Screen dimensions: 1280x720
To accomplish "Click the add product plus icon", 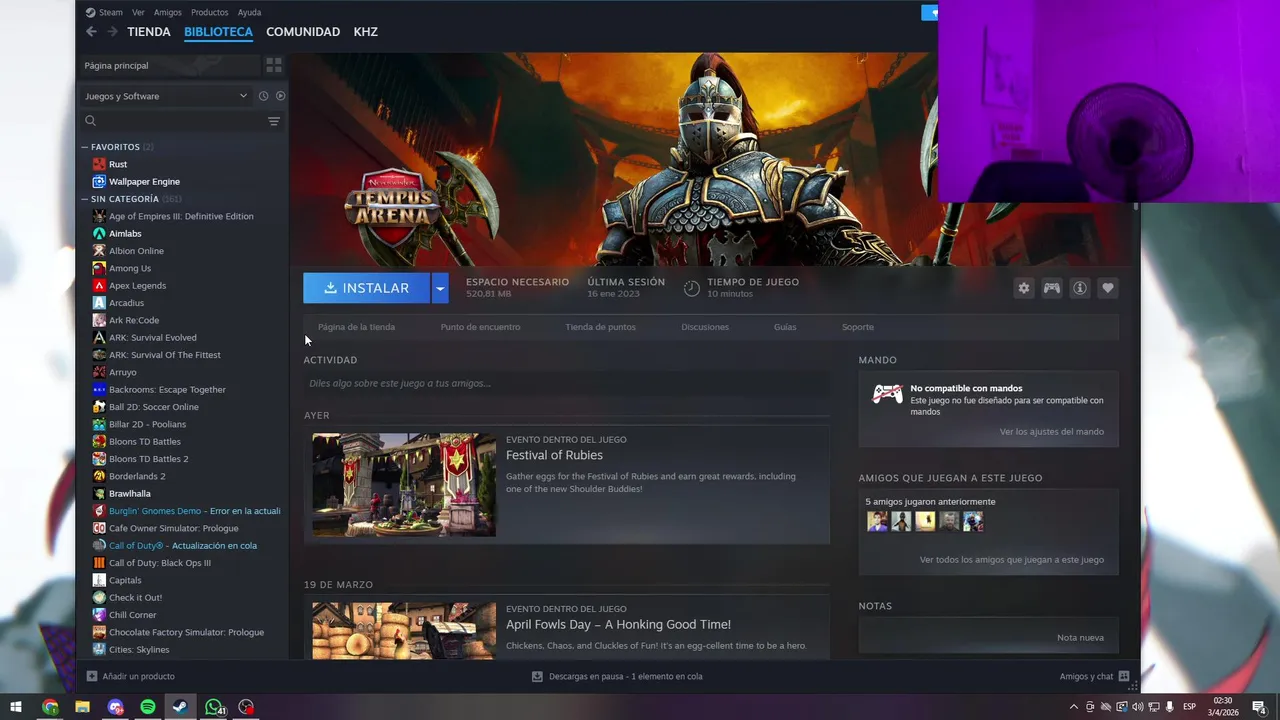I will click(92, 676).
